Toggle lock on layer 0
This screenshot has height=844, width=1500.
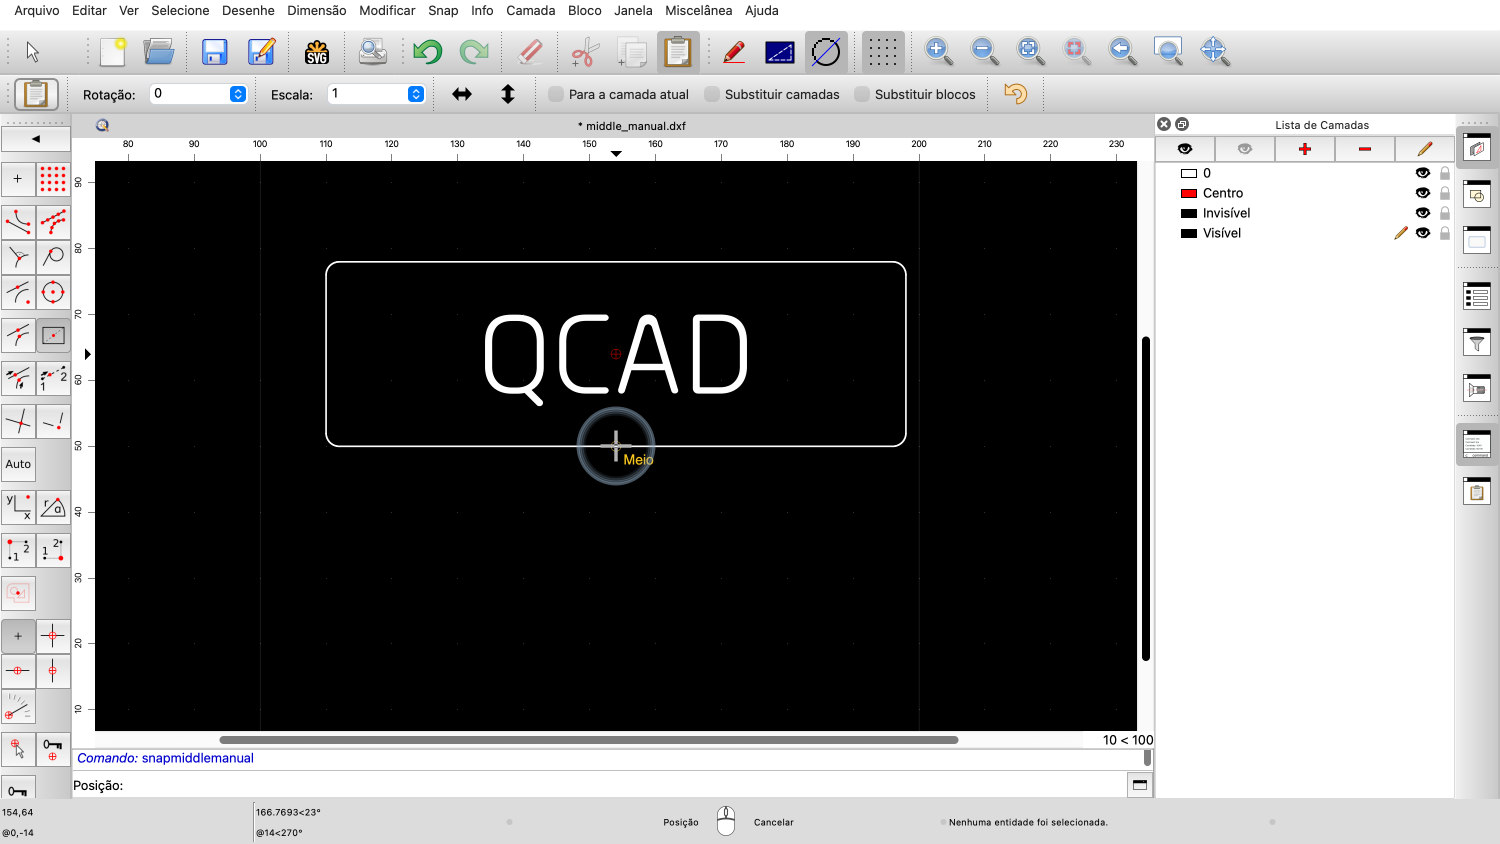coord(1445,173)
